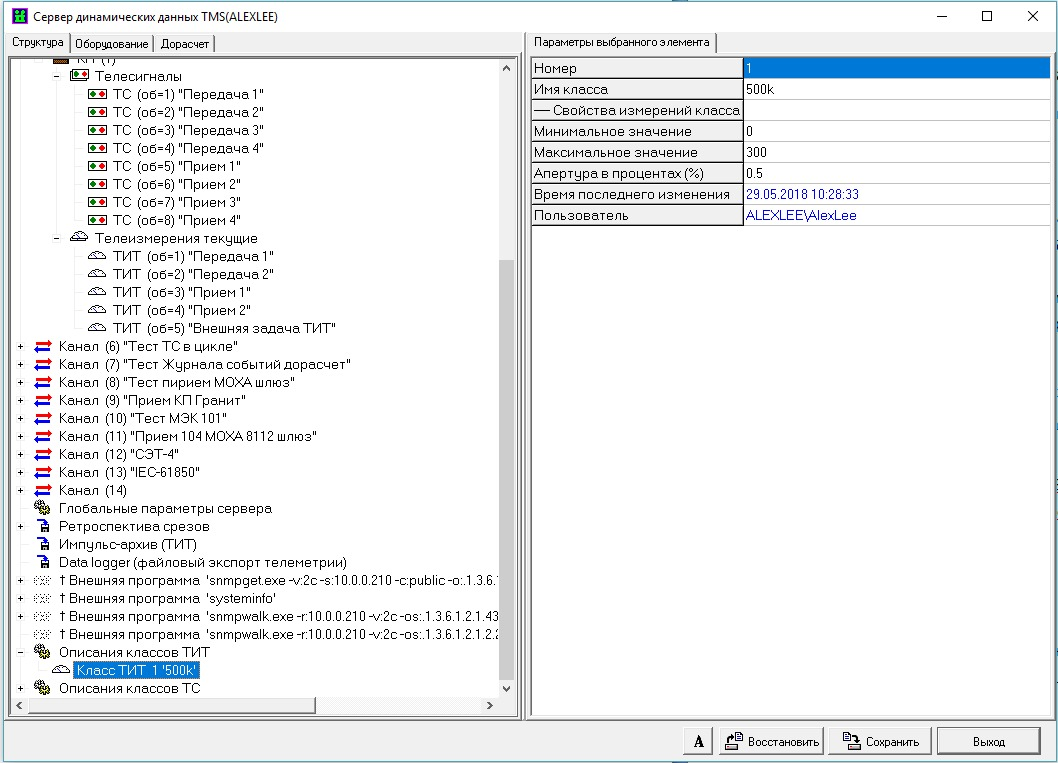Collapse the Описания классов ТИТ node
The image size is (1058, 763).
pos(21,652)
